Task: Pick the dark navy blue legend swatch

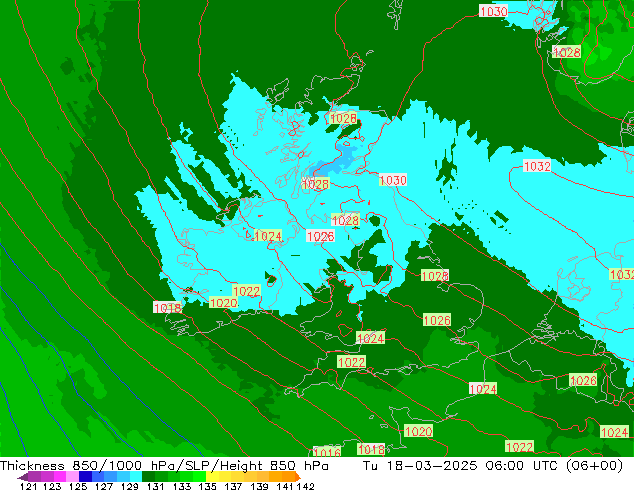Action: pyautogui.click(x=85, y=477)
